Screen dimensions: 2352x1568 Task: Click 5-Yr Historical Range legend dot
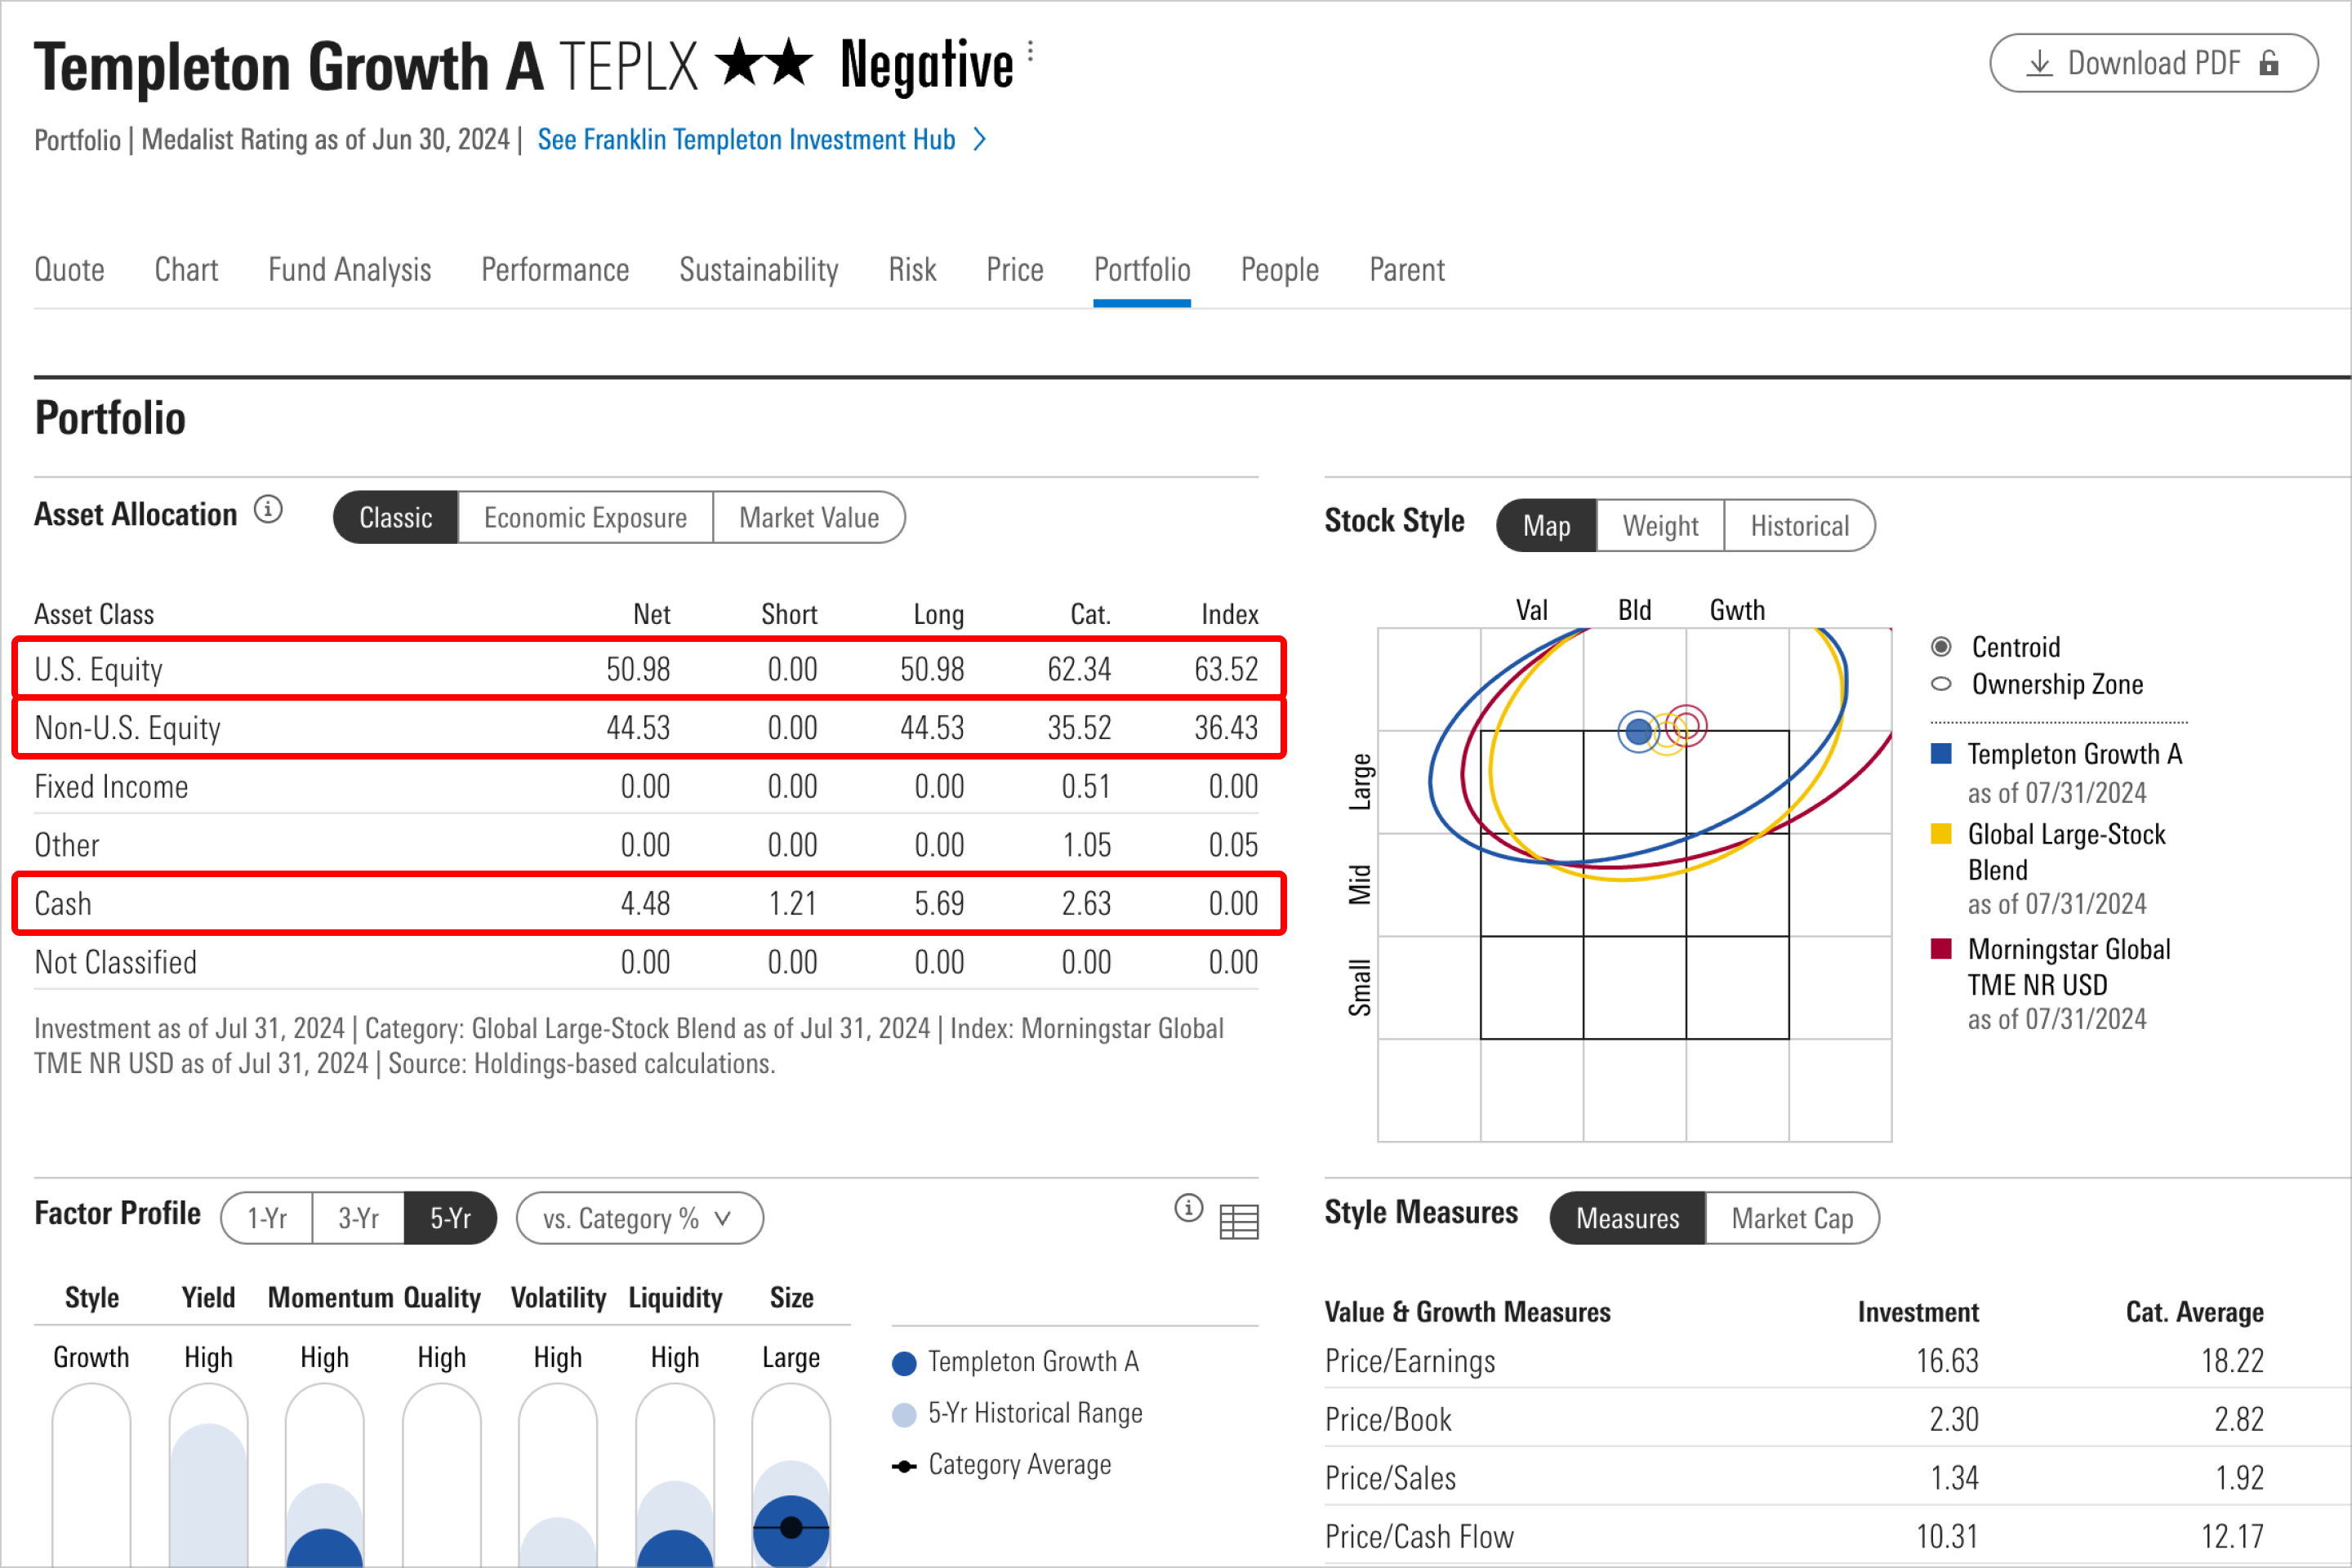click(904, 1415)
